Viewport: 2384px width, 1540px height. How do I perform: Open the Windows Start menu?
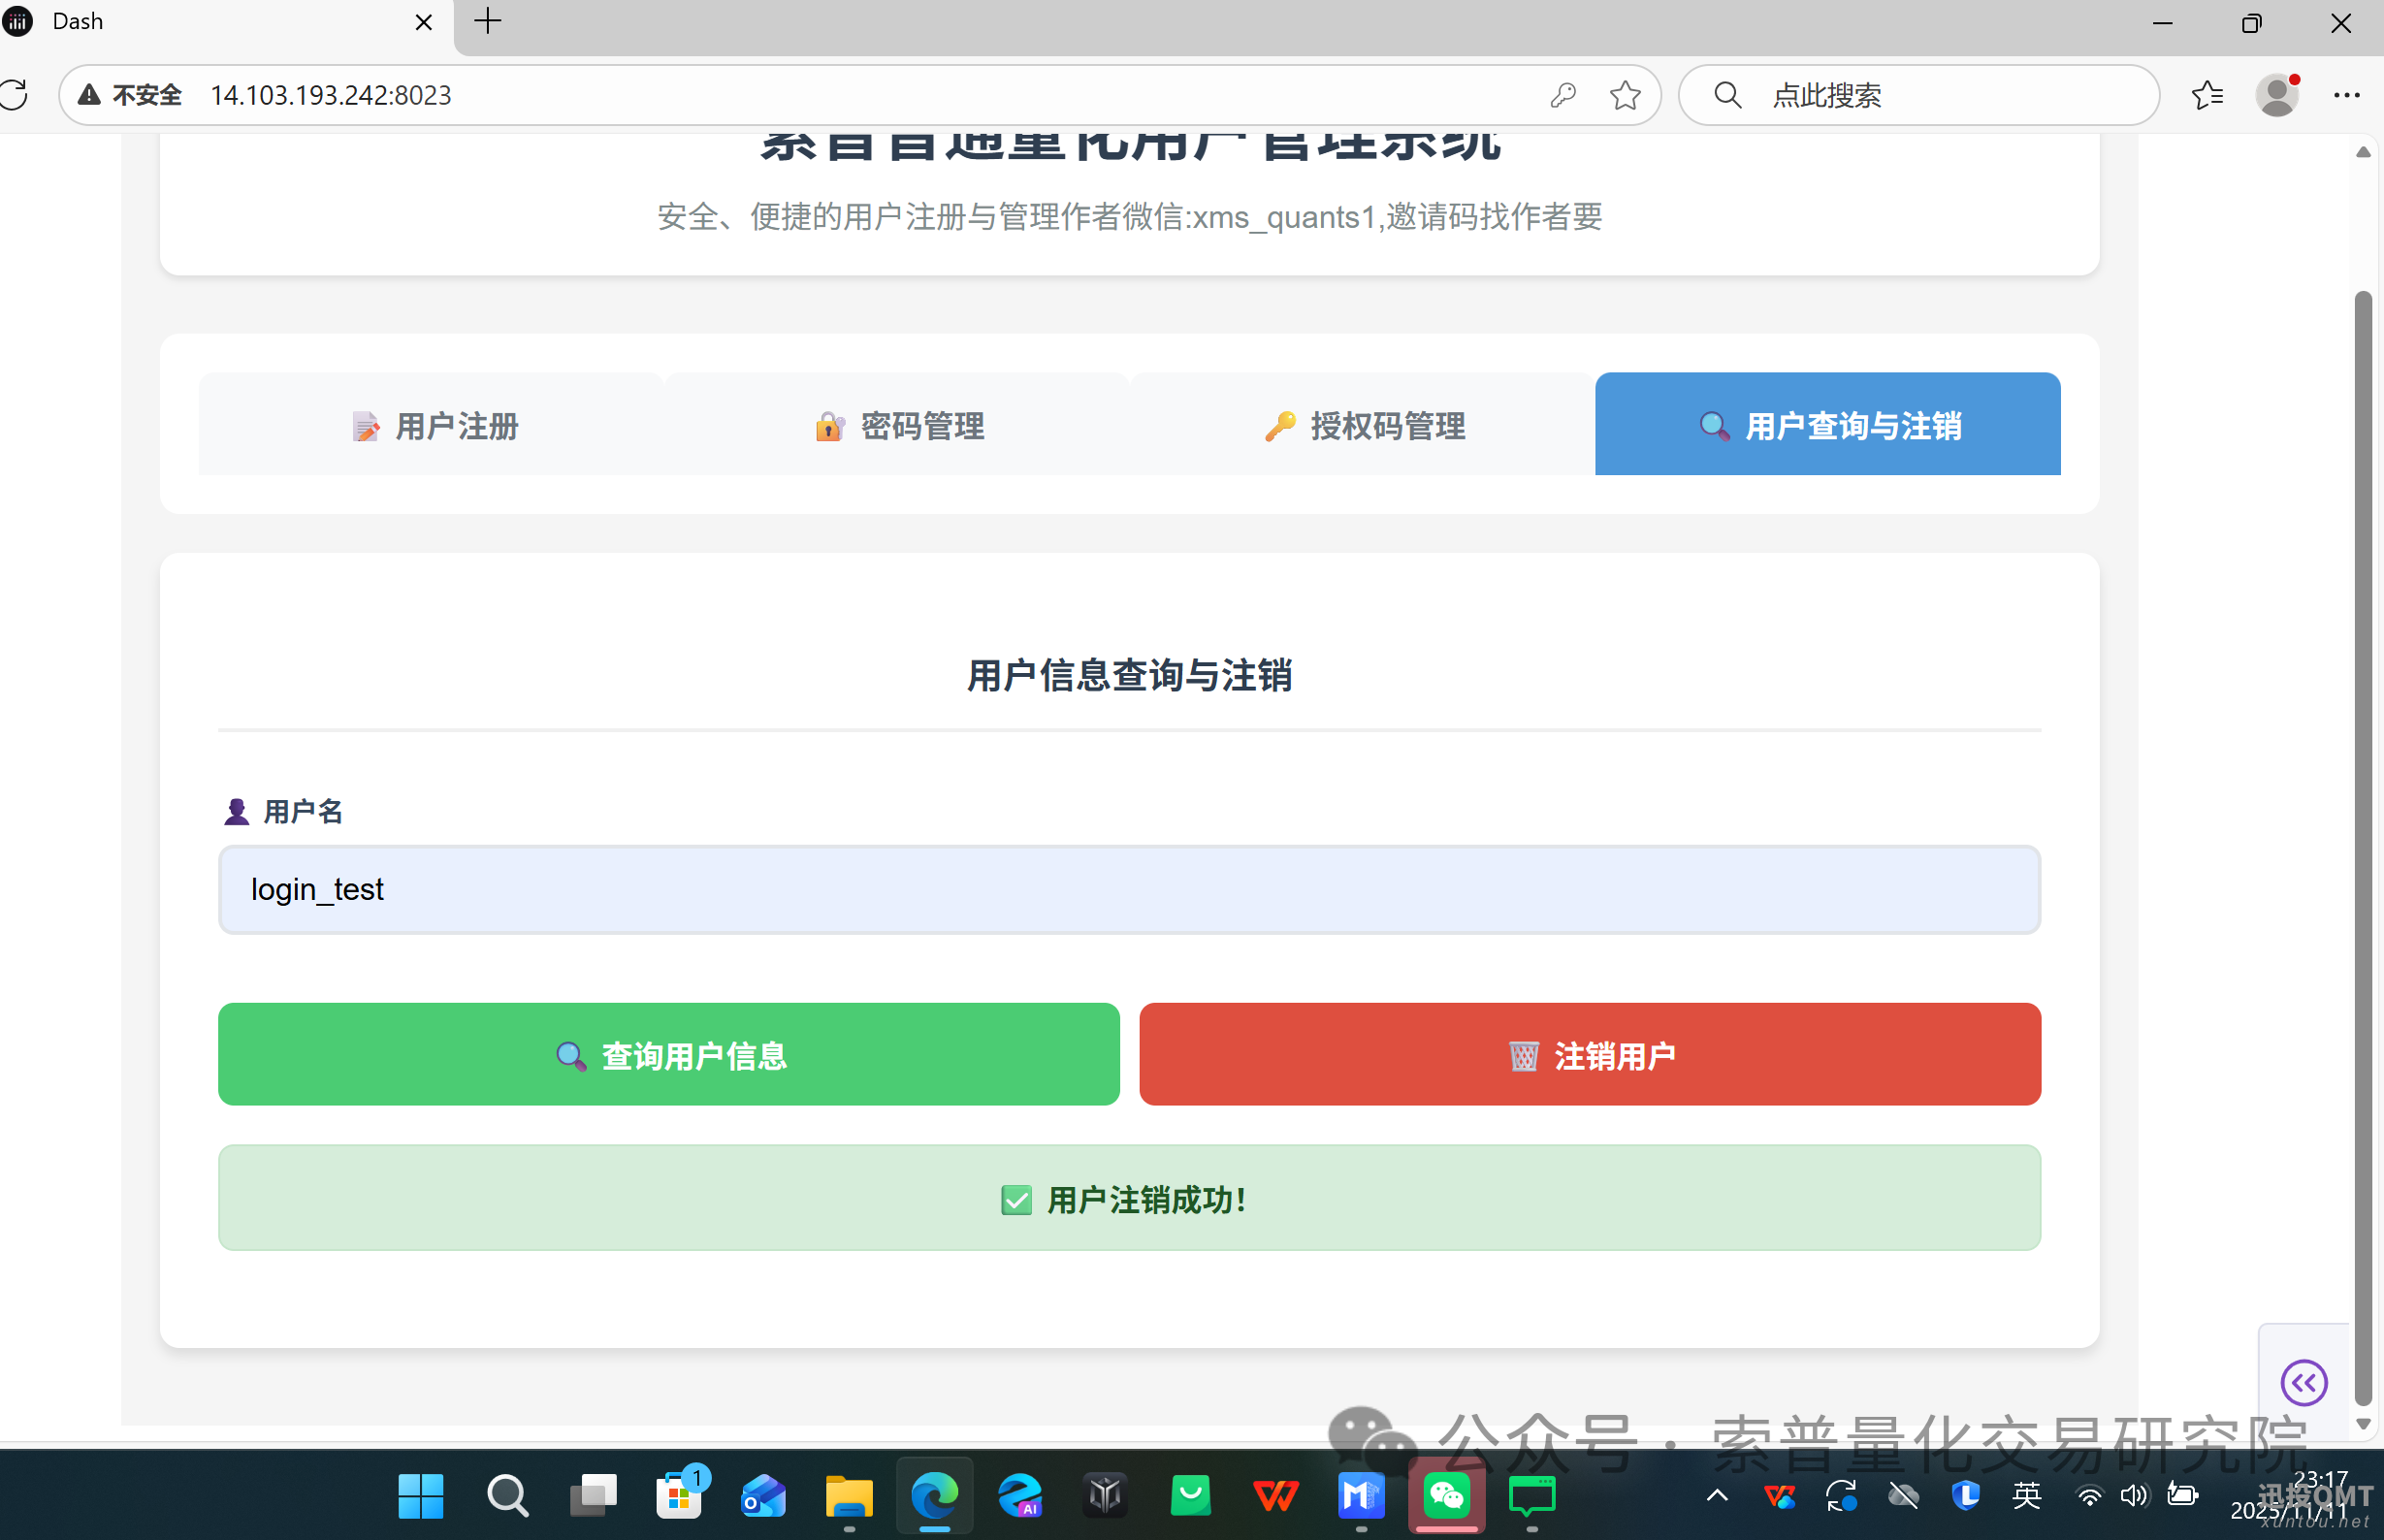pyautogui.click(x=420, y=1496)
